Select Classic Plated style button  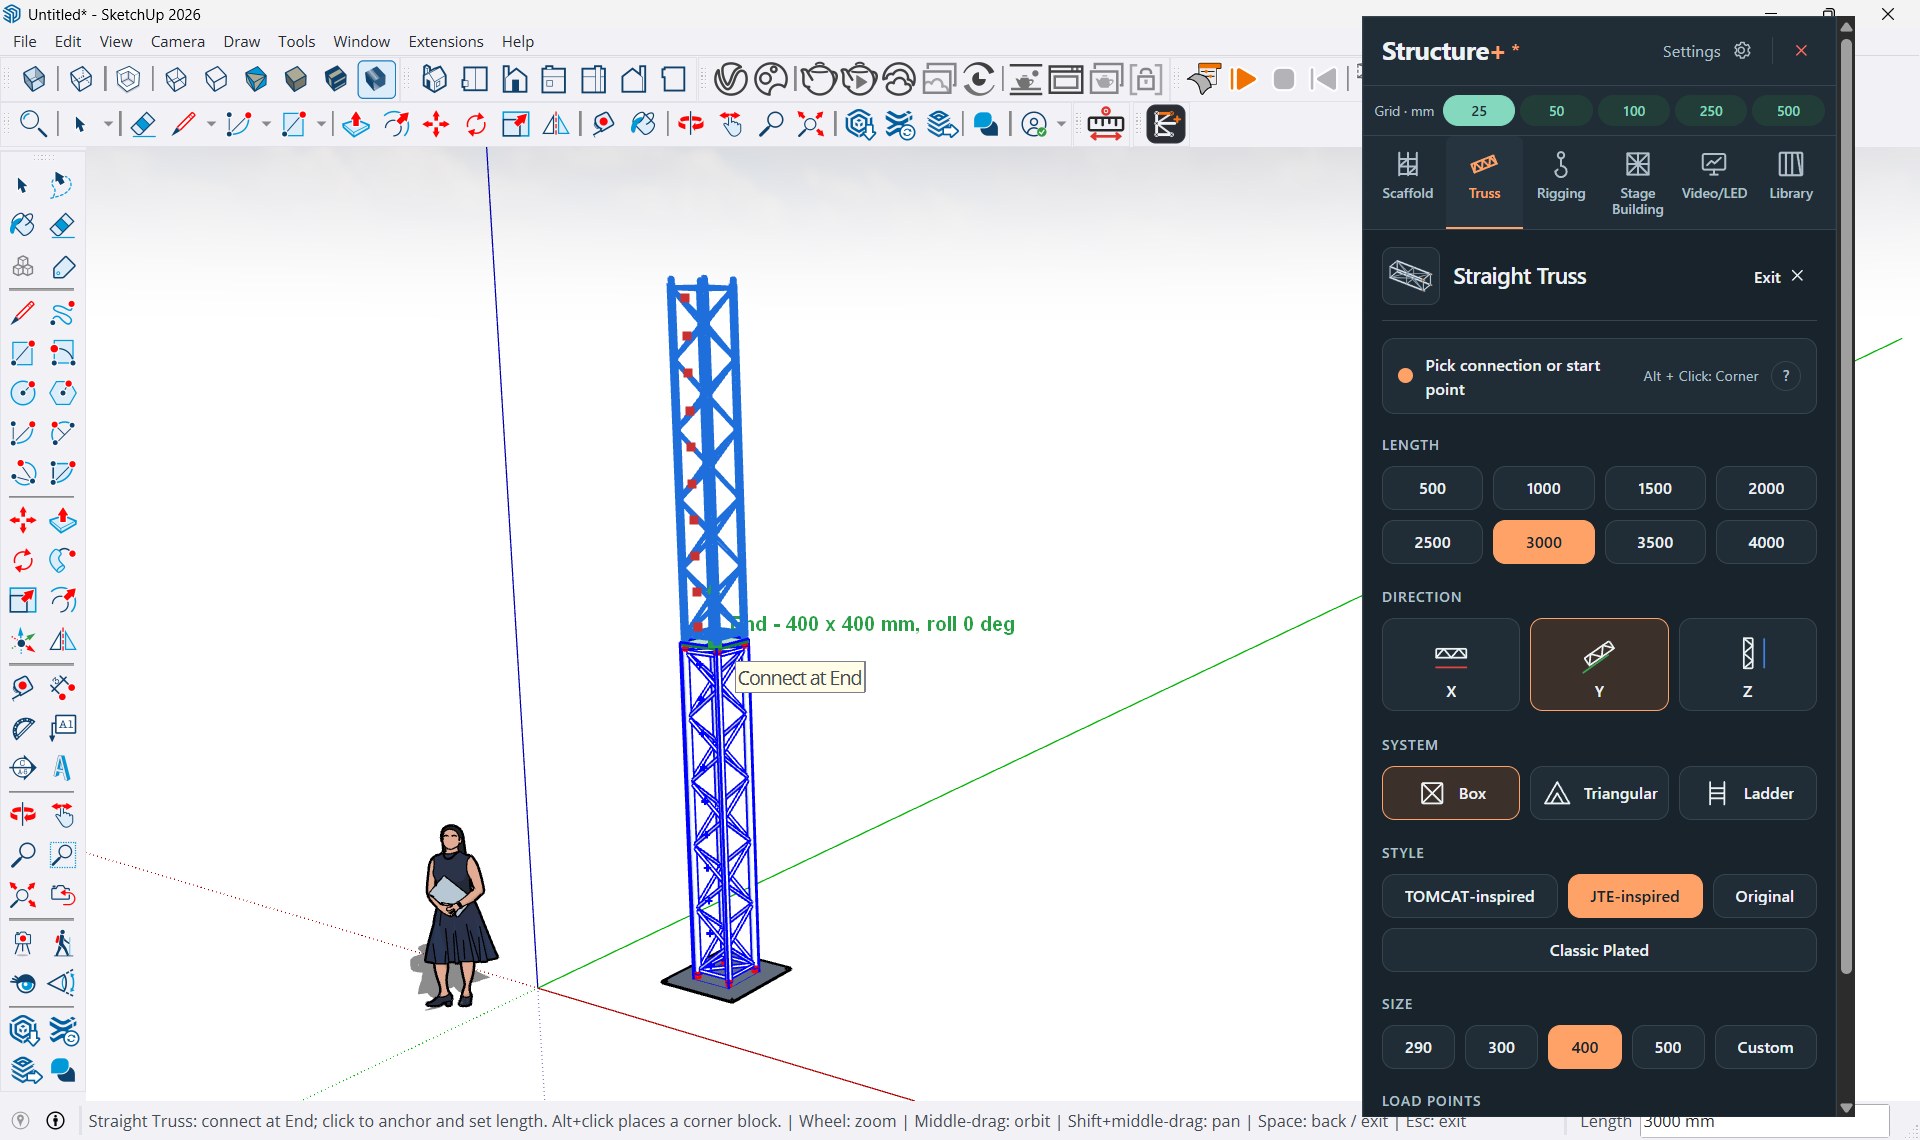tap(1599, 950)
